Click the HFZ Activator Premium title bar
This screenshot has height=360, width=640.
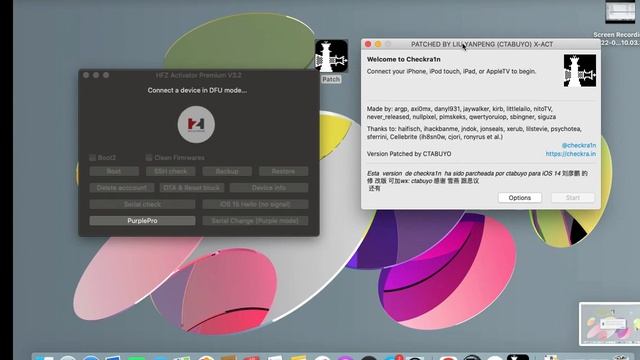tap(198, 75)
